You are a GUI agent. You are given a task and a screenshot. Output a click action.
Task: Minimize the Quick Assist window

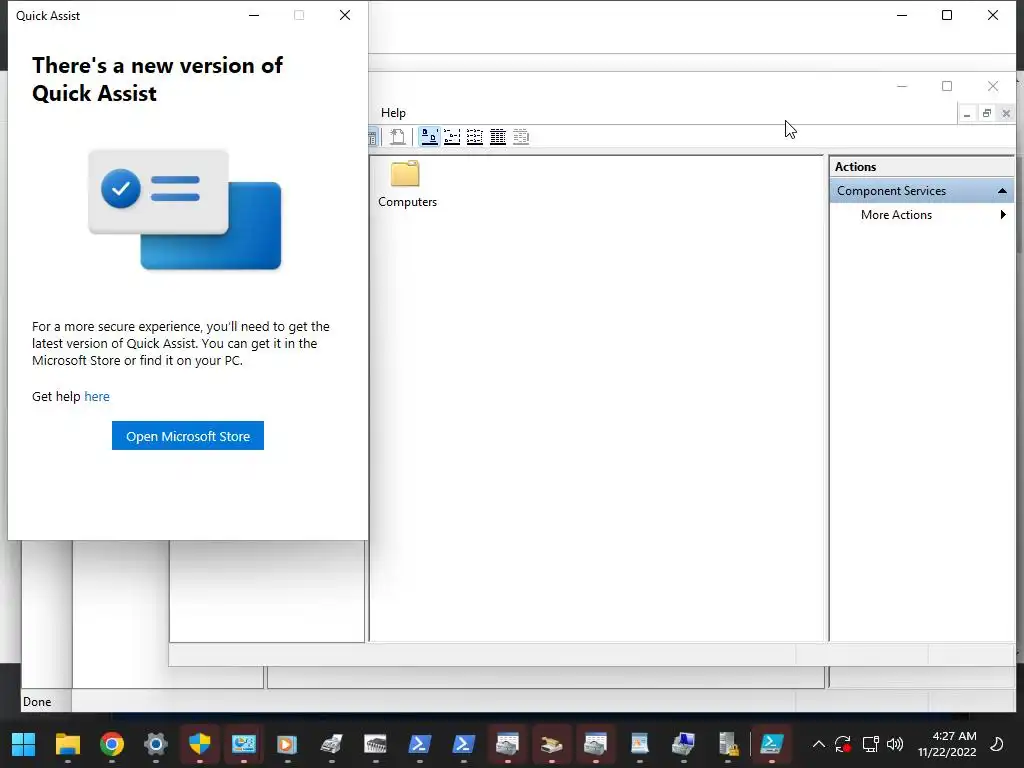click(x=254, y=15)
